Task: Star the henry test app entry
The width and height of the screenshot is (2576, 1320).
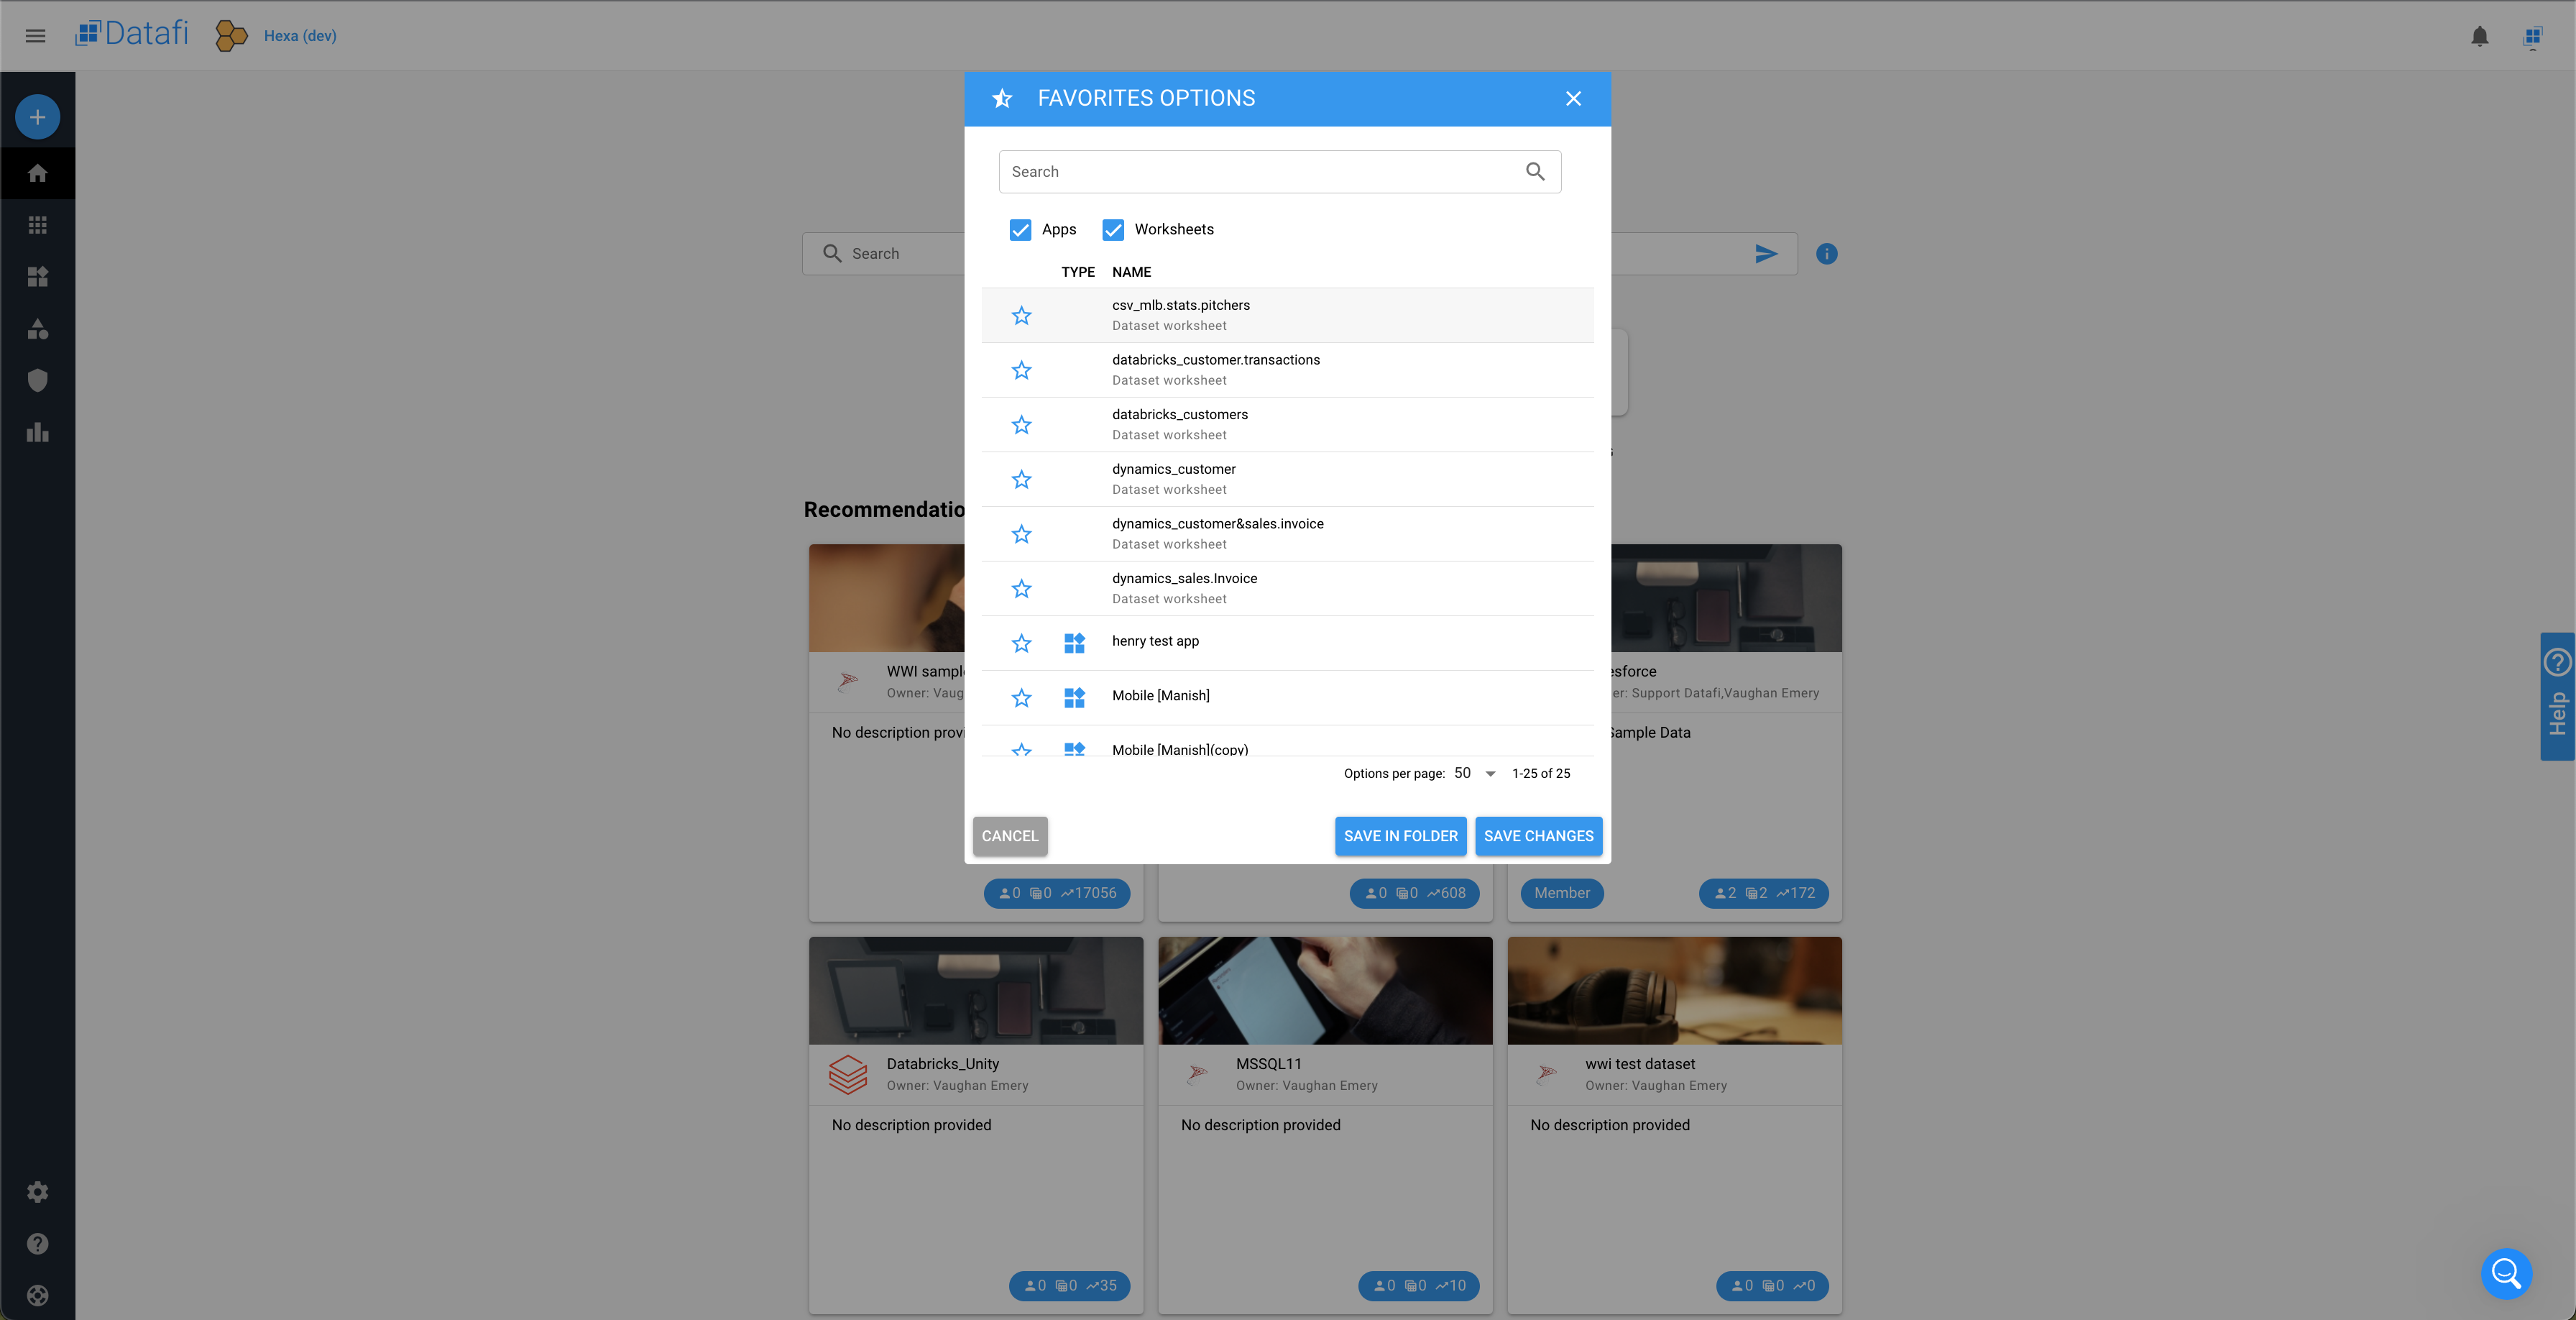Action: coord(1021,643)
